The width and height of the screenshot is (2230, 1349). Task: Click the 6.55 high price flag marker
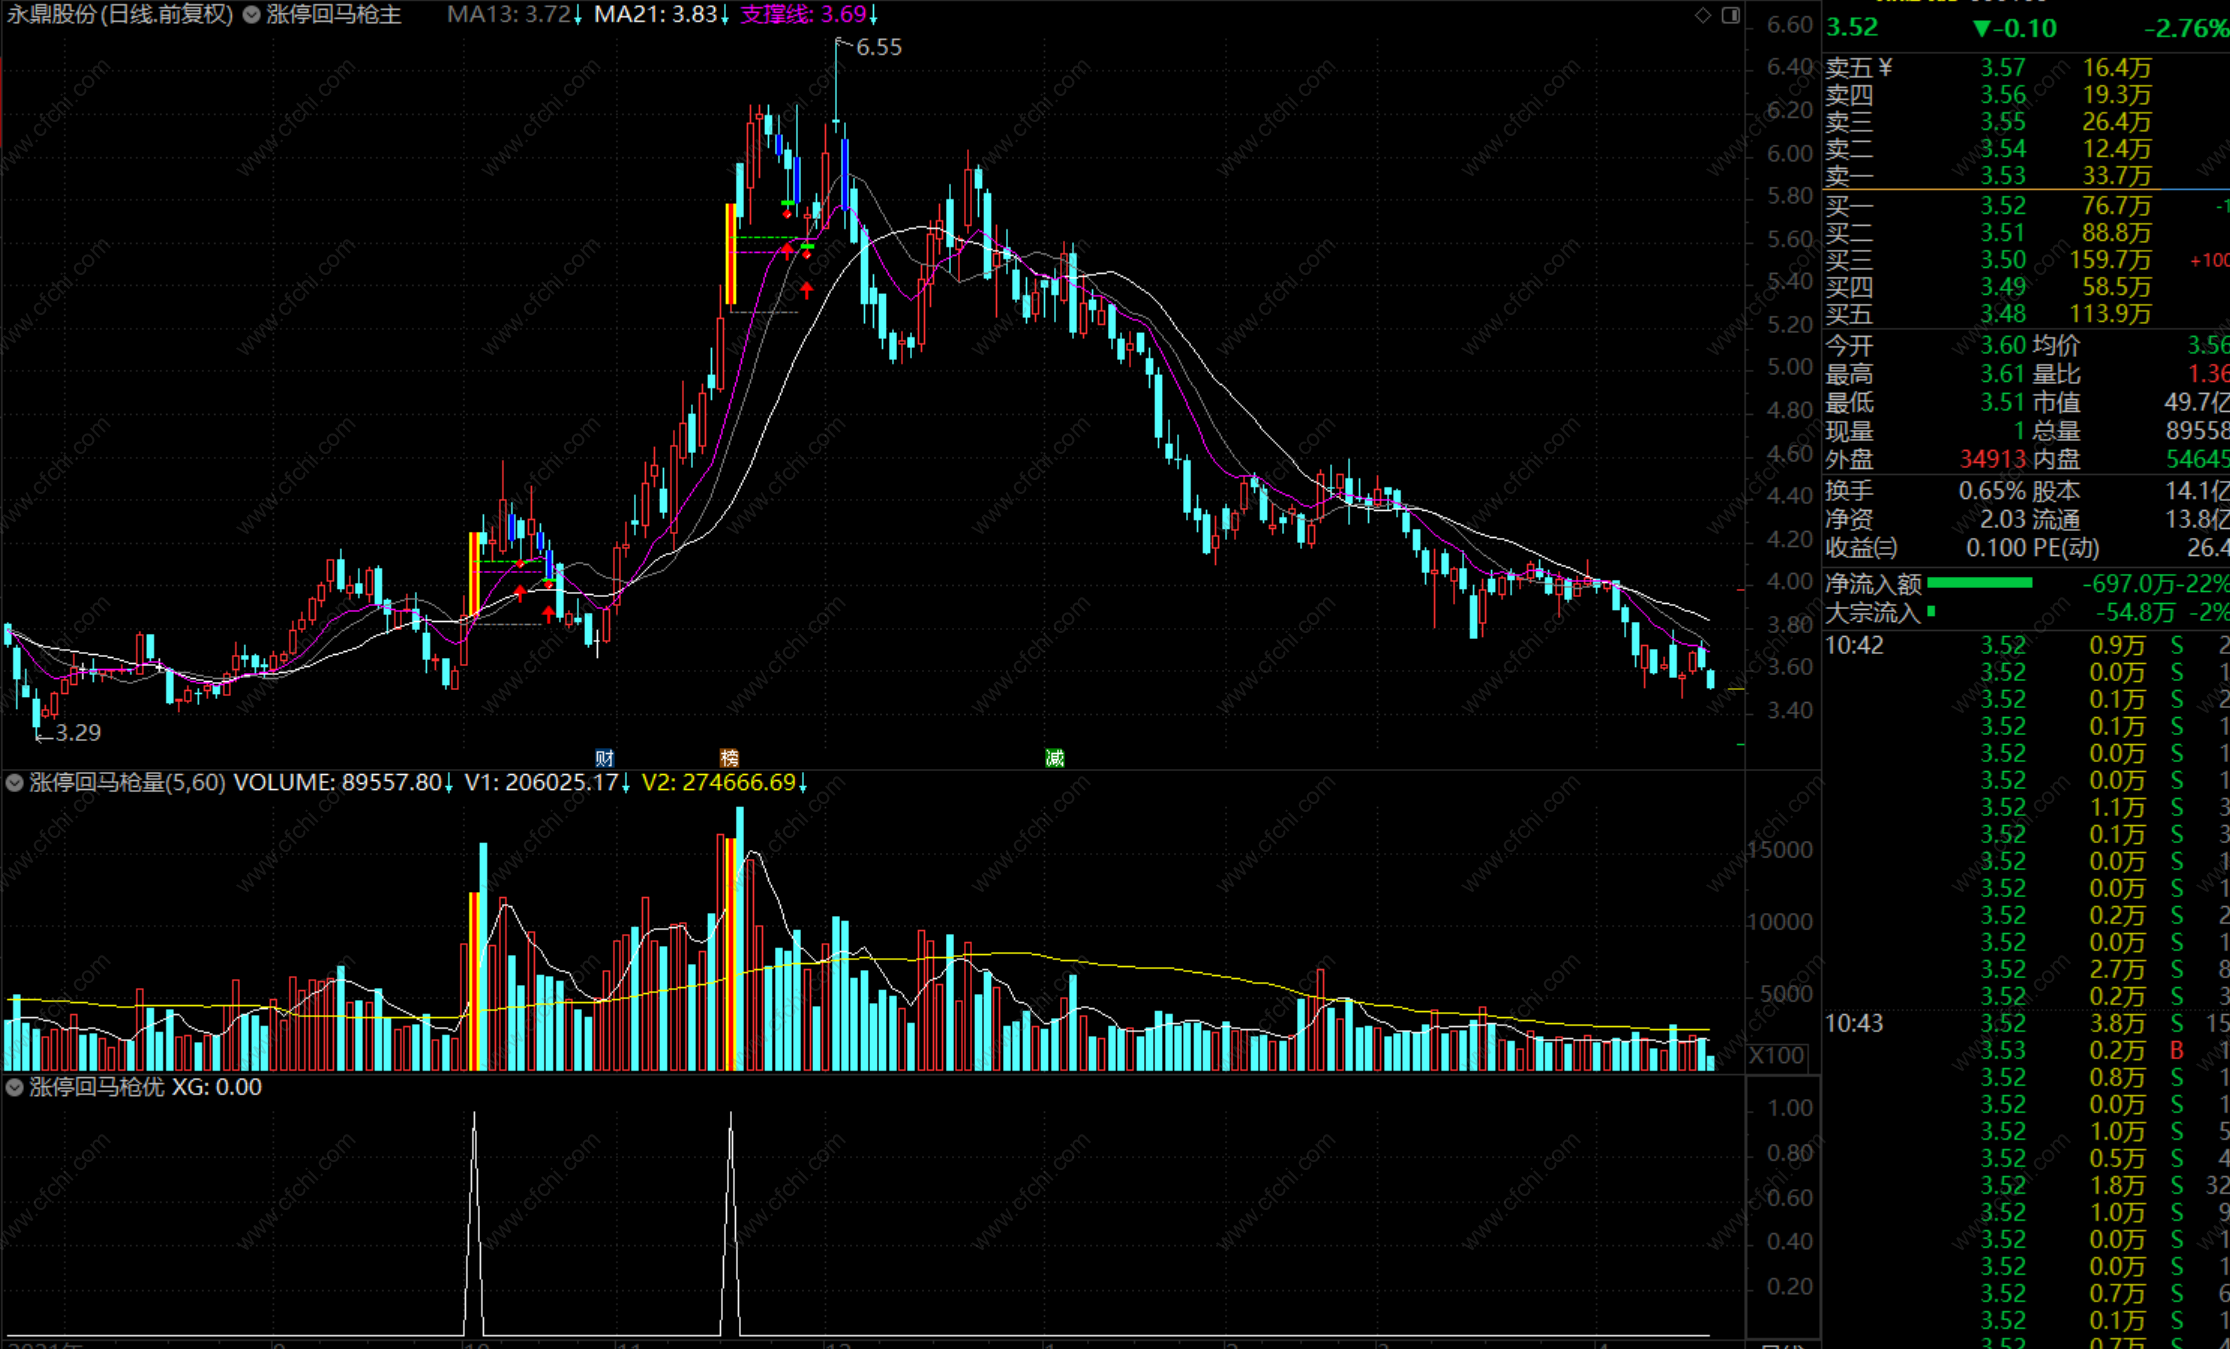(x=877, y=47)
